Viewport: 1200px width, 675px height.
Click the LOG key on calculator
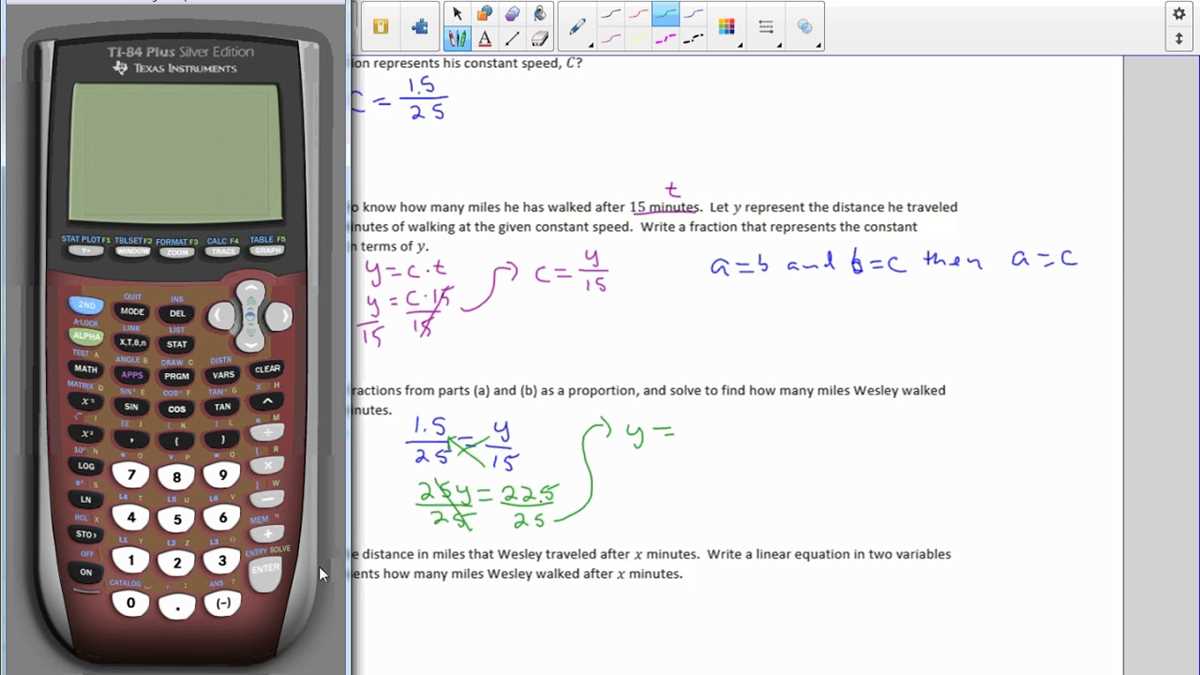(x=86, y=466)
